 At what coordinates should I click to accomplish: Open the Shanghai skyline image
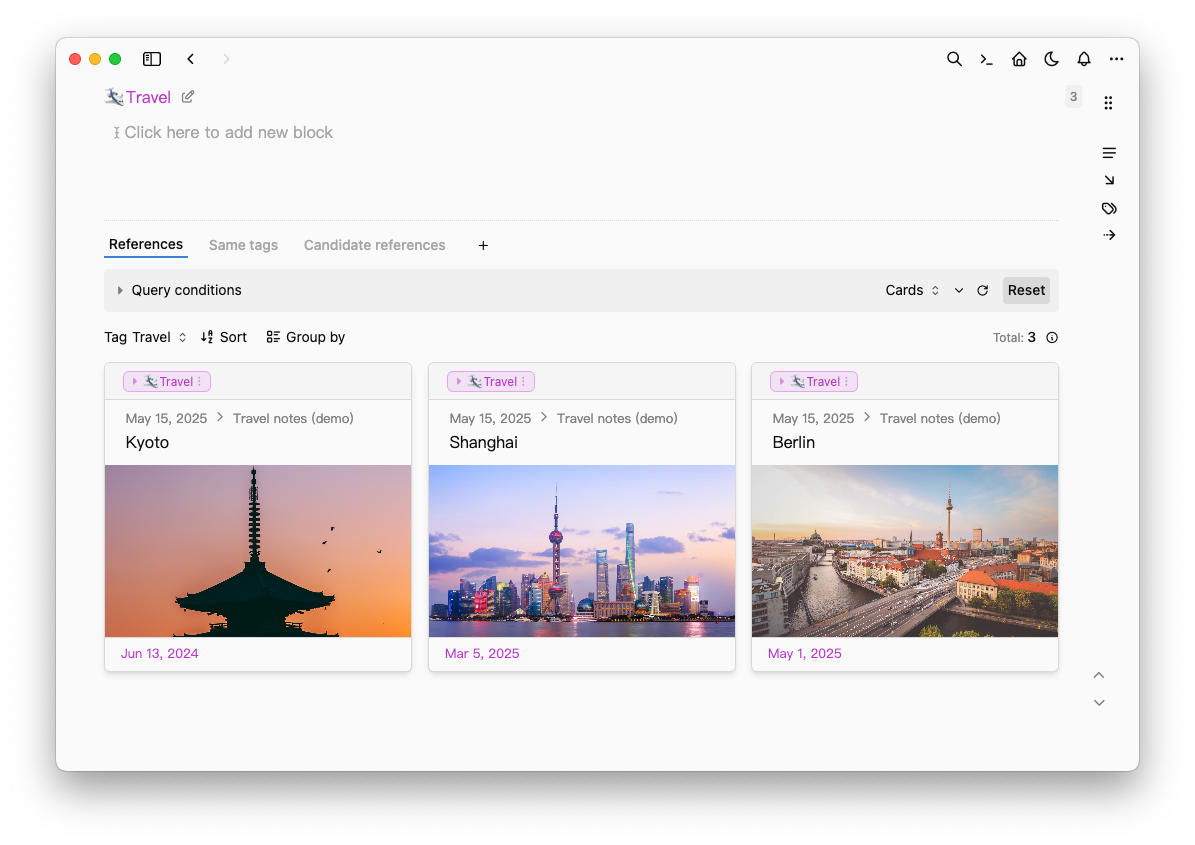pos(581,551)
